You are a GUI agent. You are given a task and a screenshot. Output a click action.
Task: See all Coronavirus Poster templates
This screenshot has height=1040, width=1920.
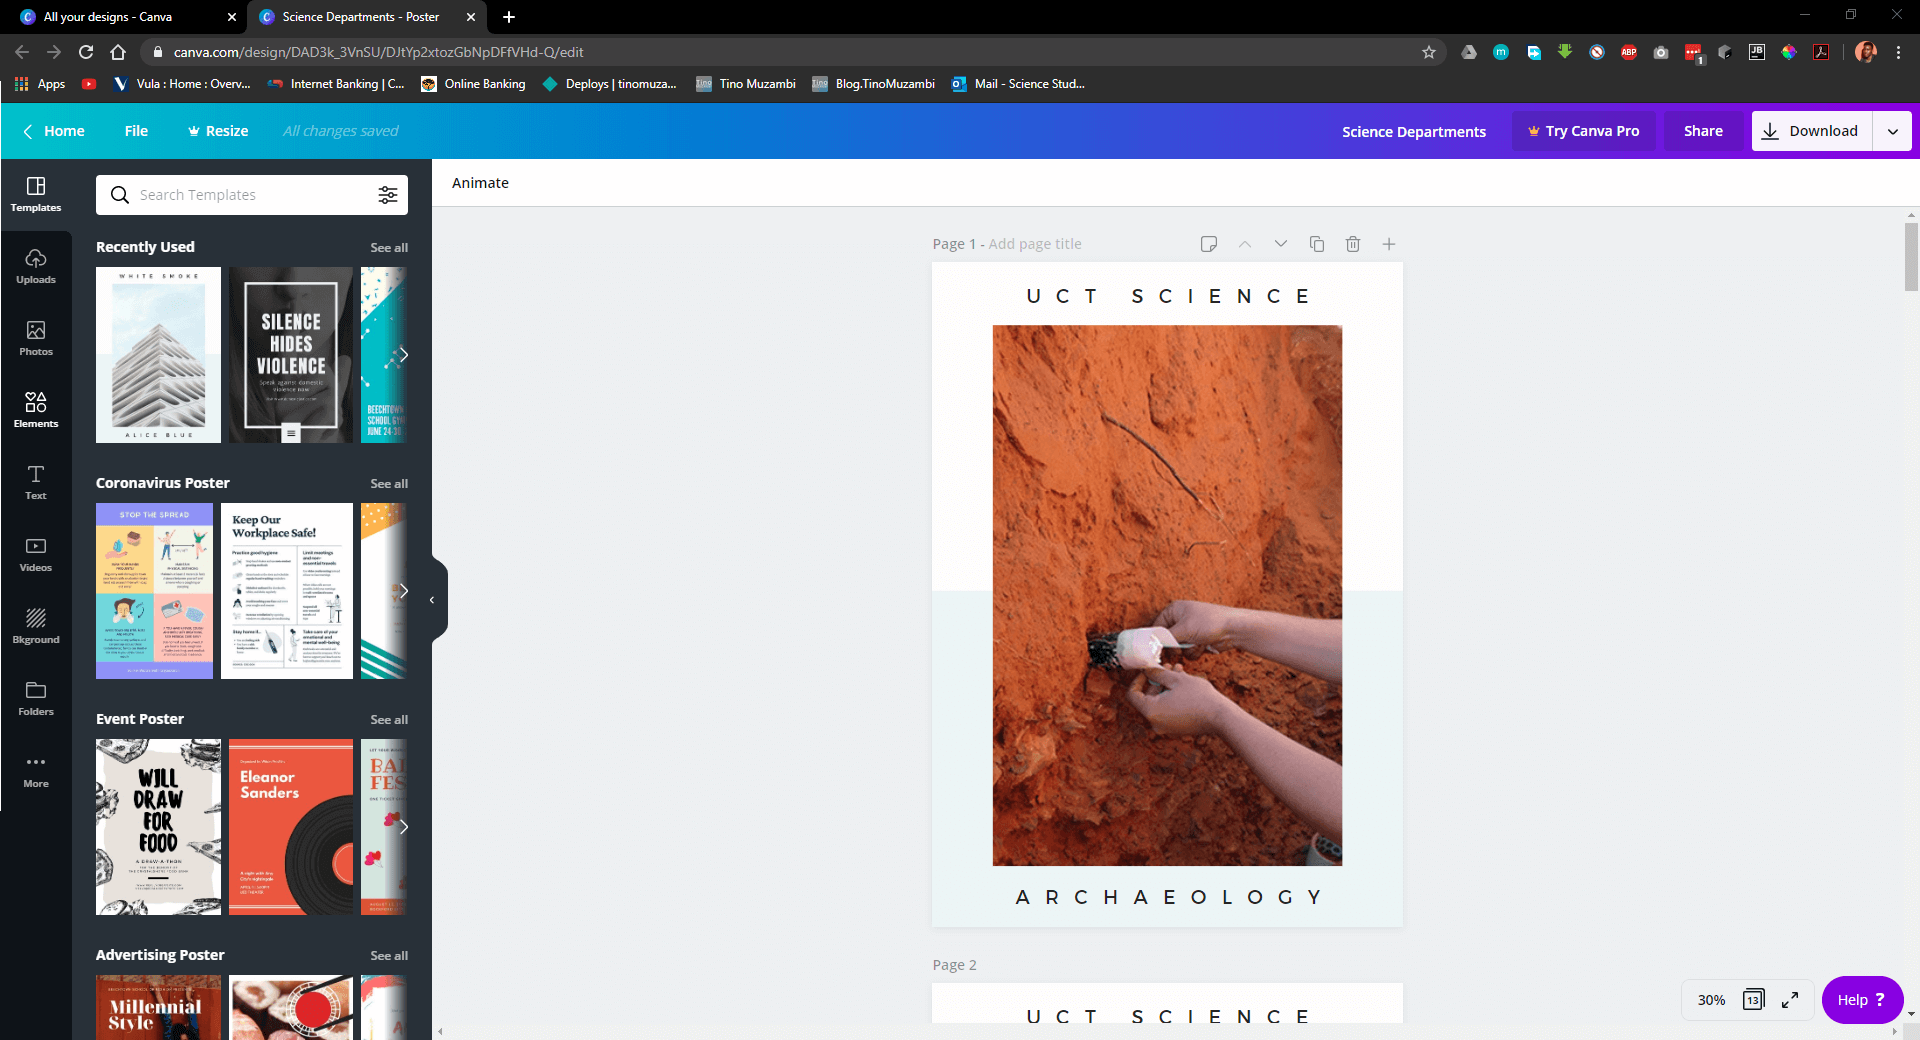pyautogui.click(x=389, y=484)
